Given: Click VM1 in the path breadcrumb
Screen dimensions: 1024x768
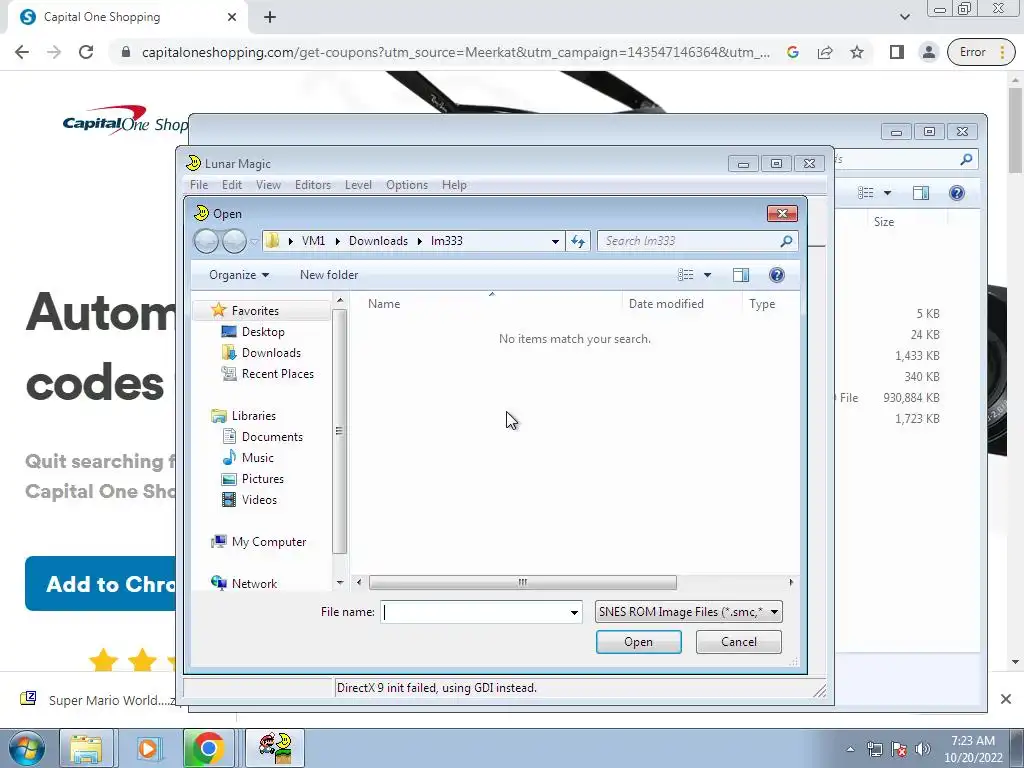Looking at the screenshot, I should pyautogui.click(x=313, y=241).
